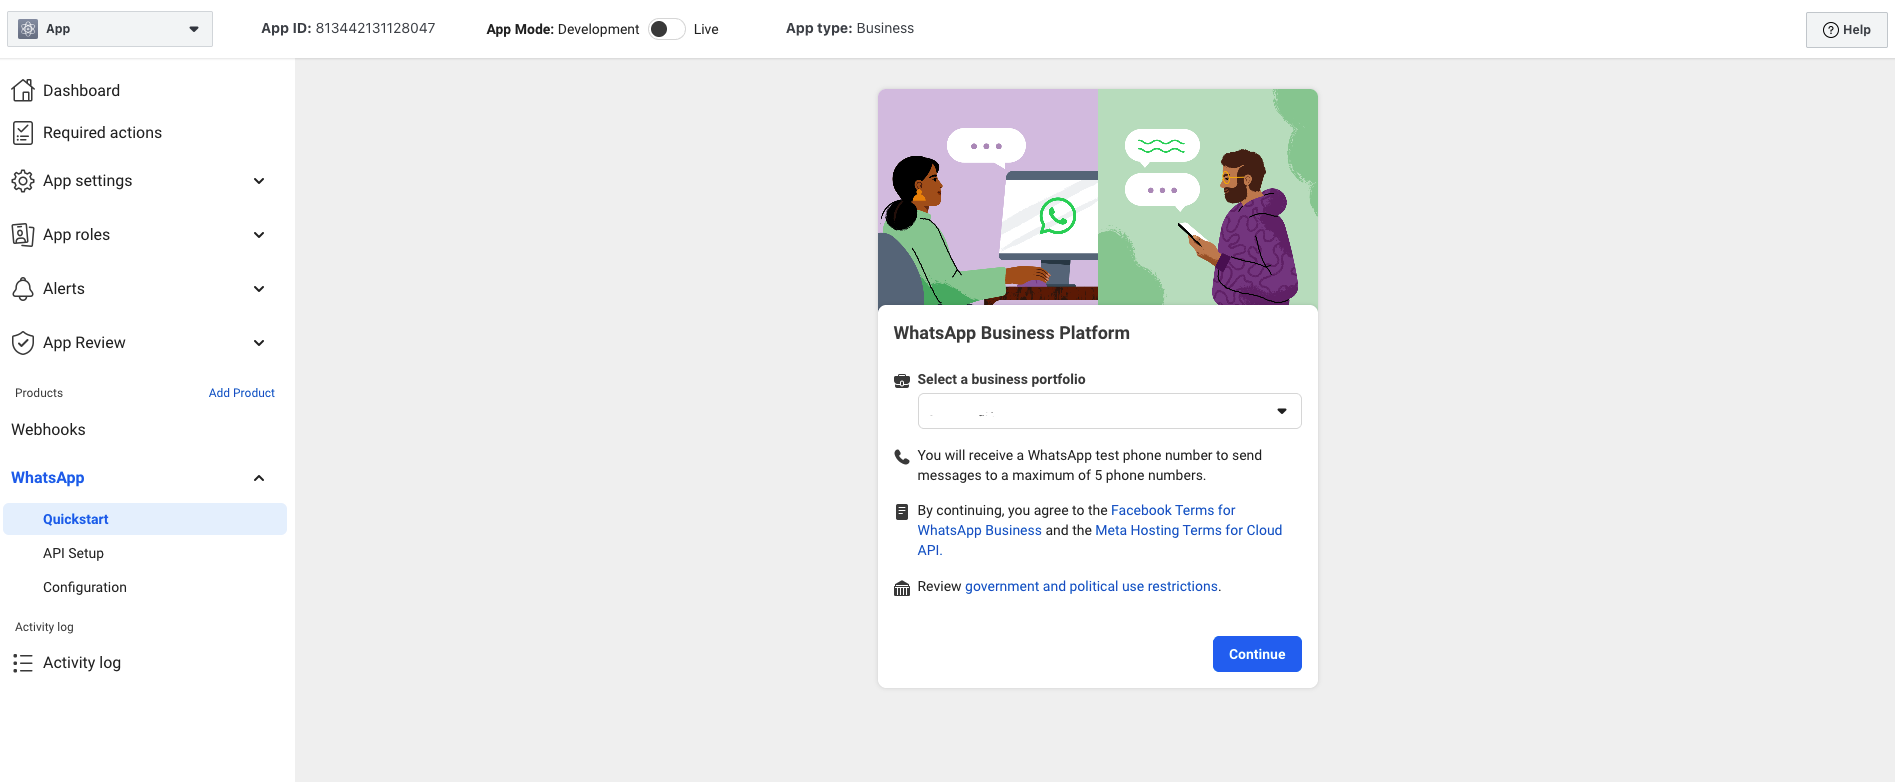Click the WhatsApp Business Platform illustration
1895x782 pixels.
1098,197
